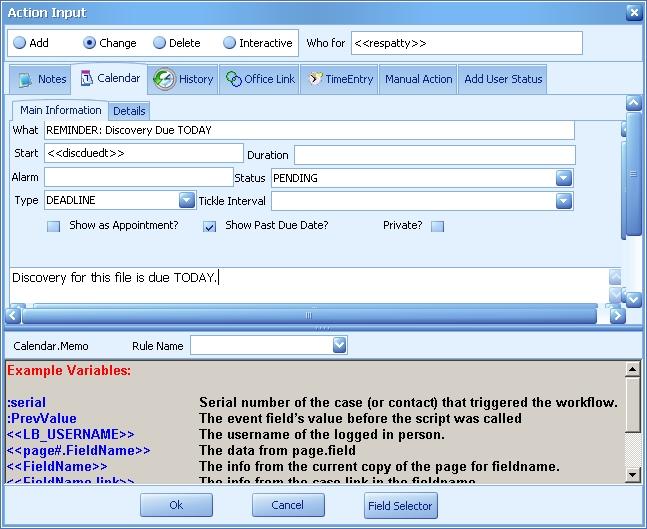647x529 pixels.
Task: Click the horizontal scrollbar right arrow
Action: 617,316
